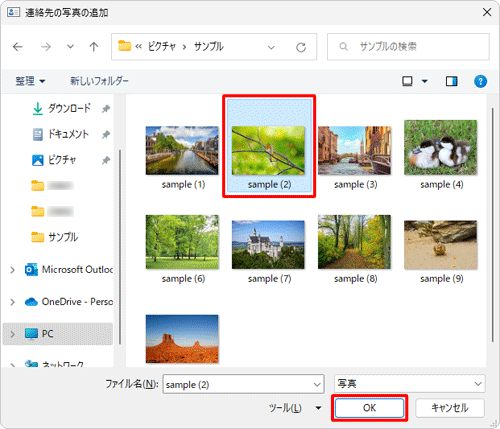500x429 pixels.
Task: Open ピクチャ in the sidebar
Action: pos(62,160)
